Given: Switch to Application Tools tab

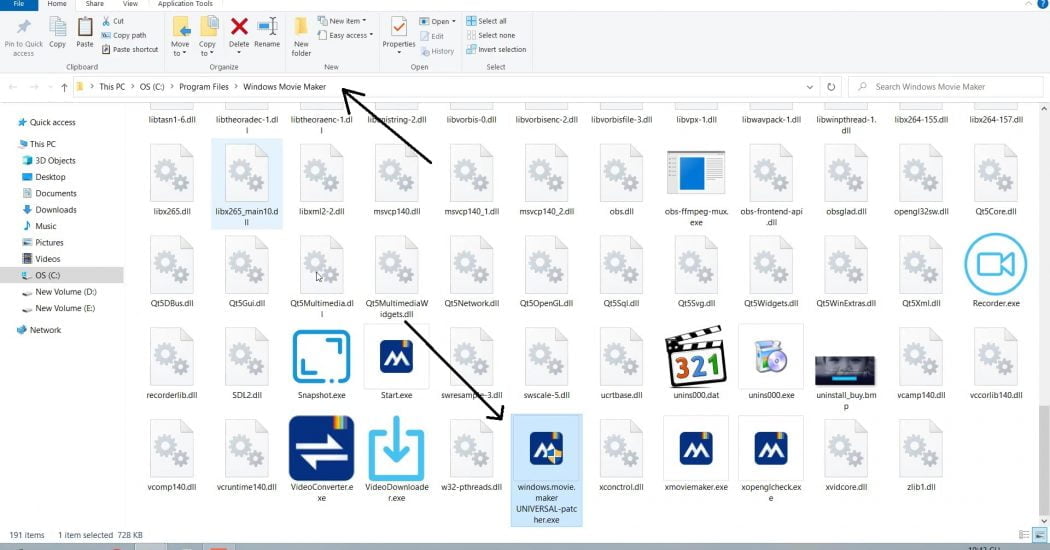Looking at the screenshot, I should [185, 4].
